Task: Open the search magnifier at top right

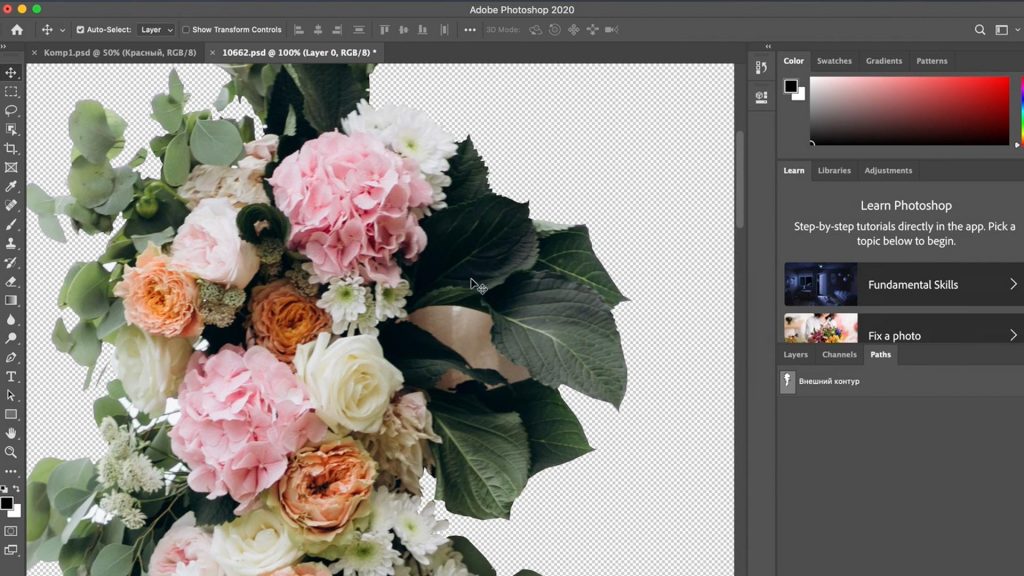Action: tap(980, 30)
